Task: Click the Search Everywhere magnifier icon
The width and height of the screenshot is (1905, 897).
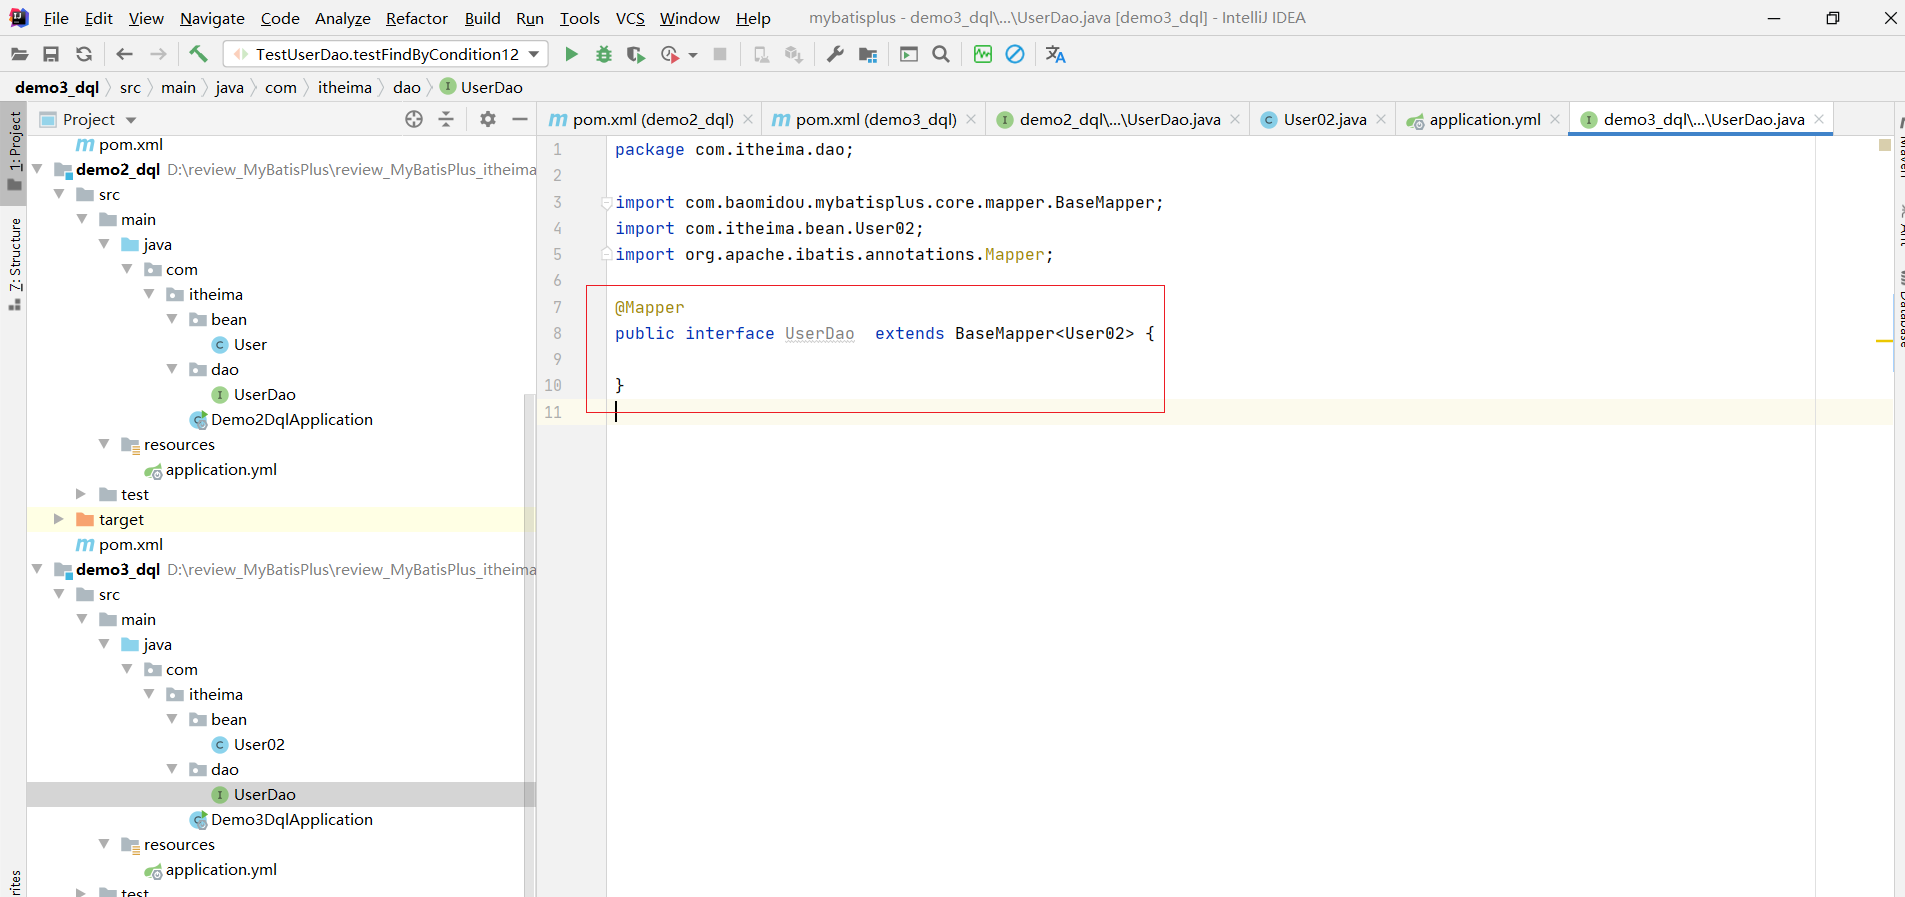Action: click(941, 54)
